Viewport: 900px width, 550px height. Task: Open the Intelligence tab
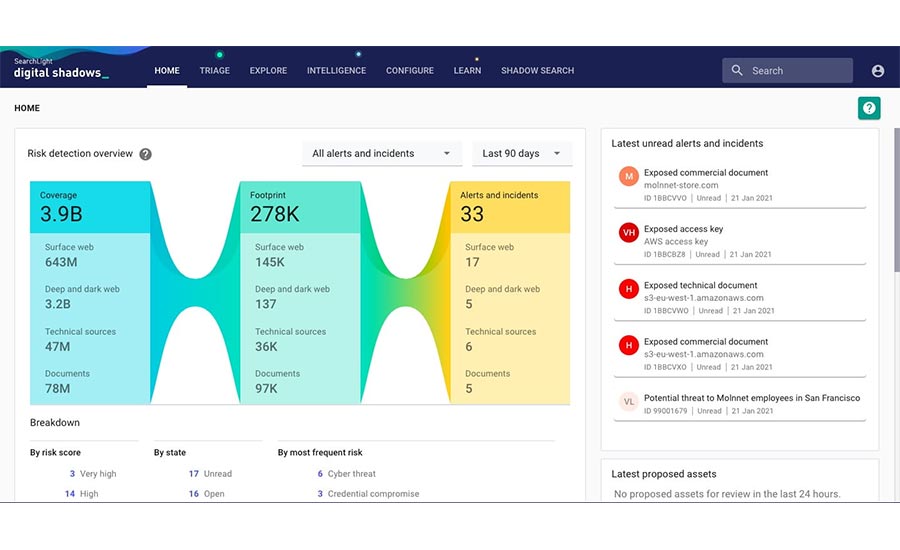coord(336,71)
